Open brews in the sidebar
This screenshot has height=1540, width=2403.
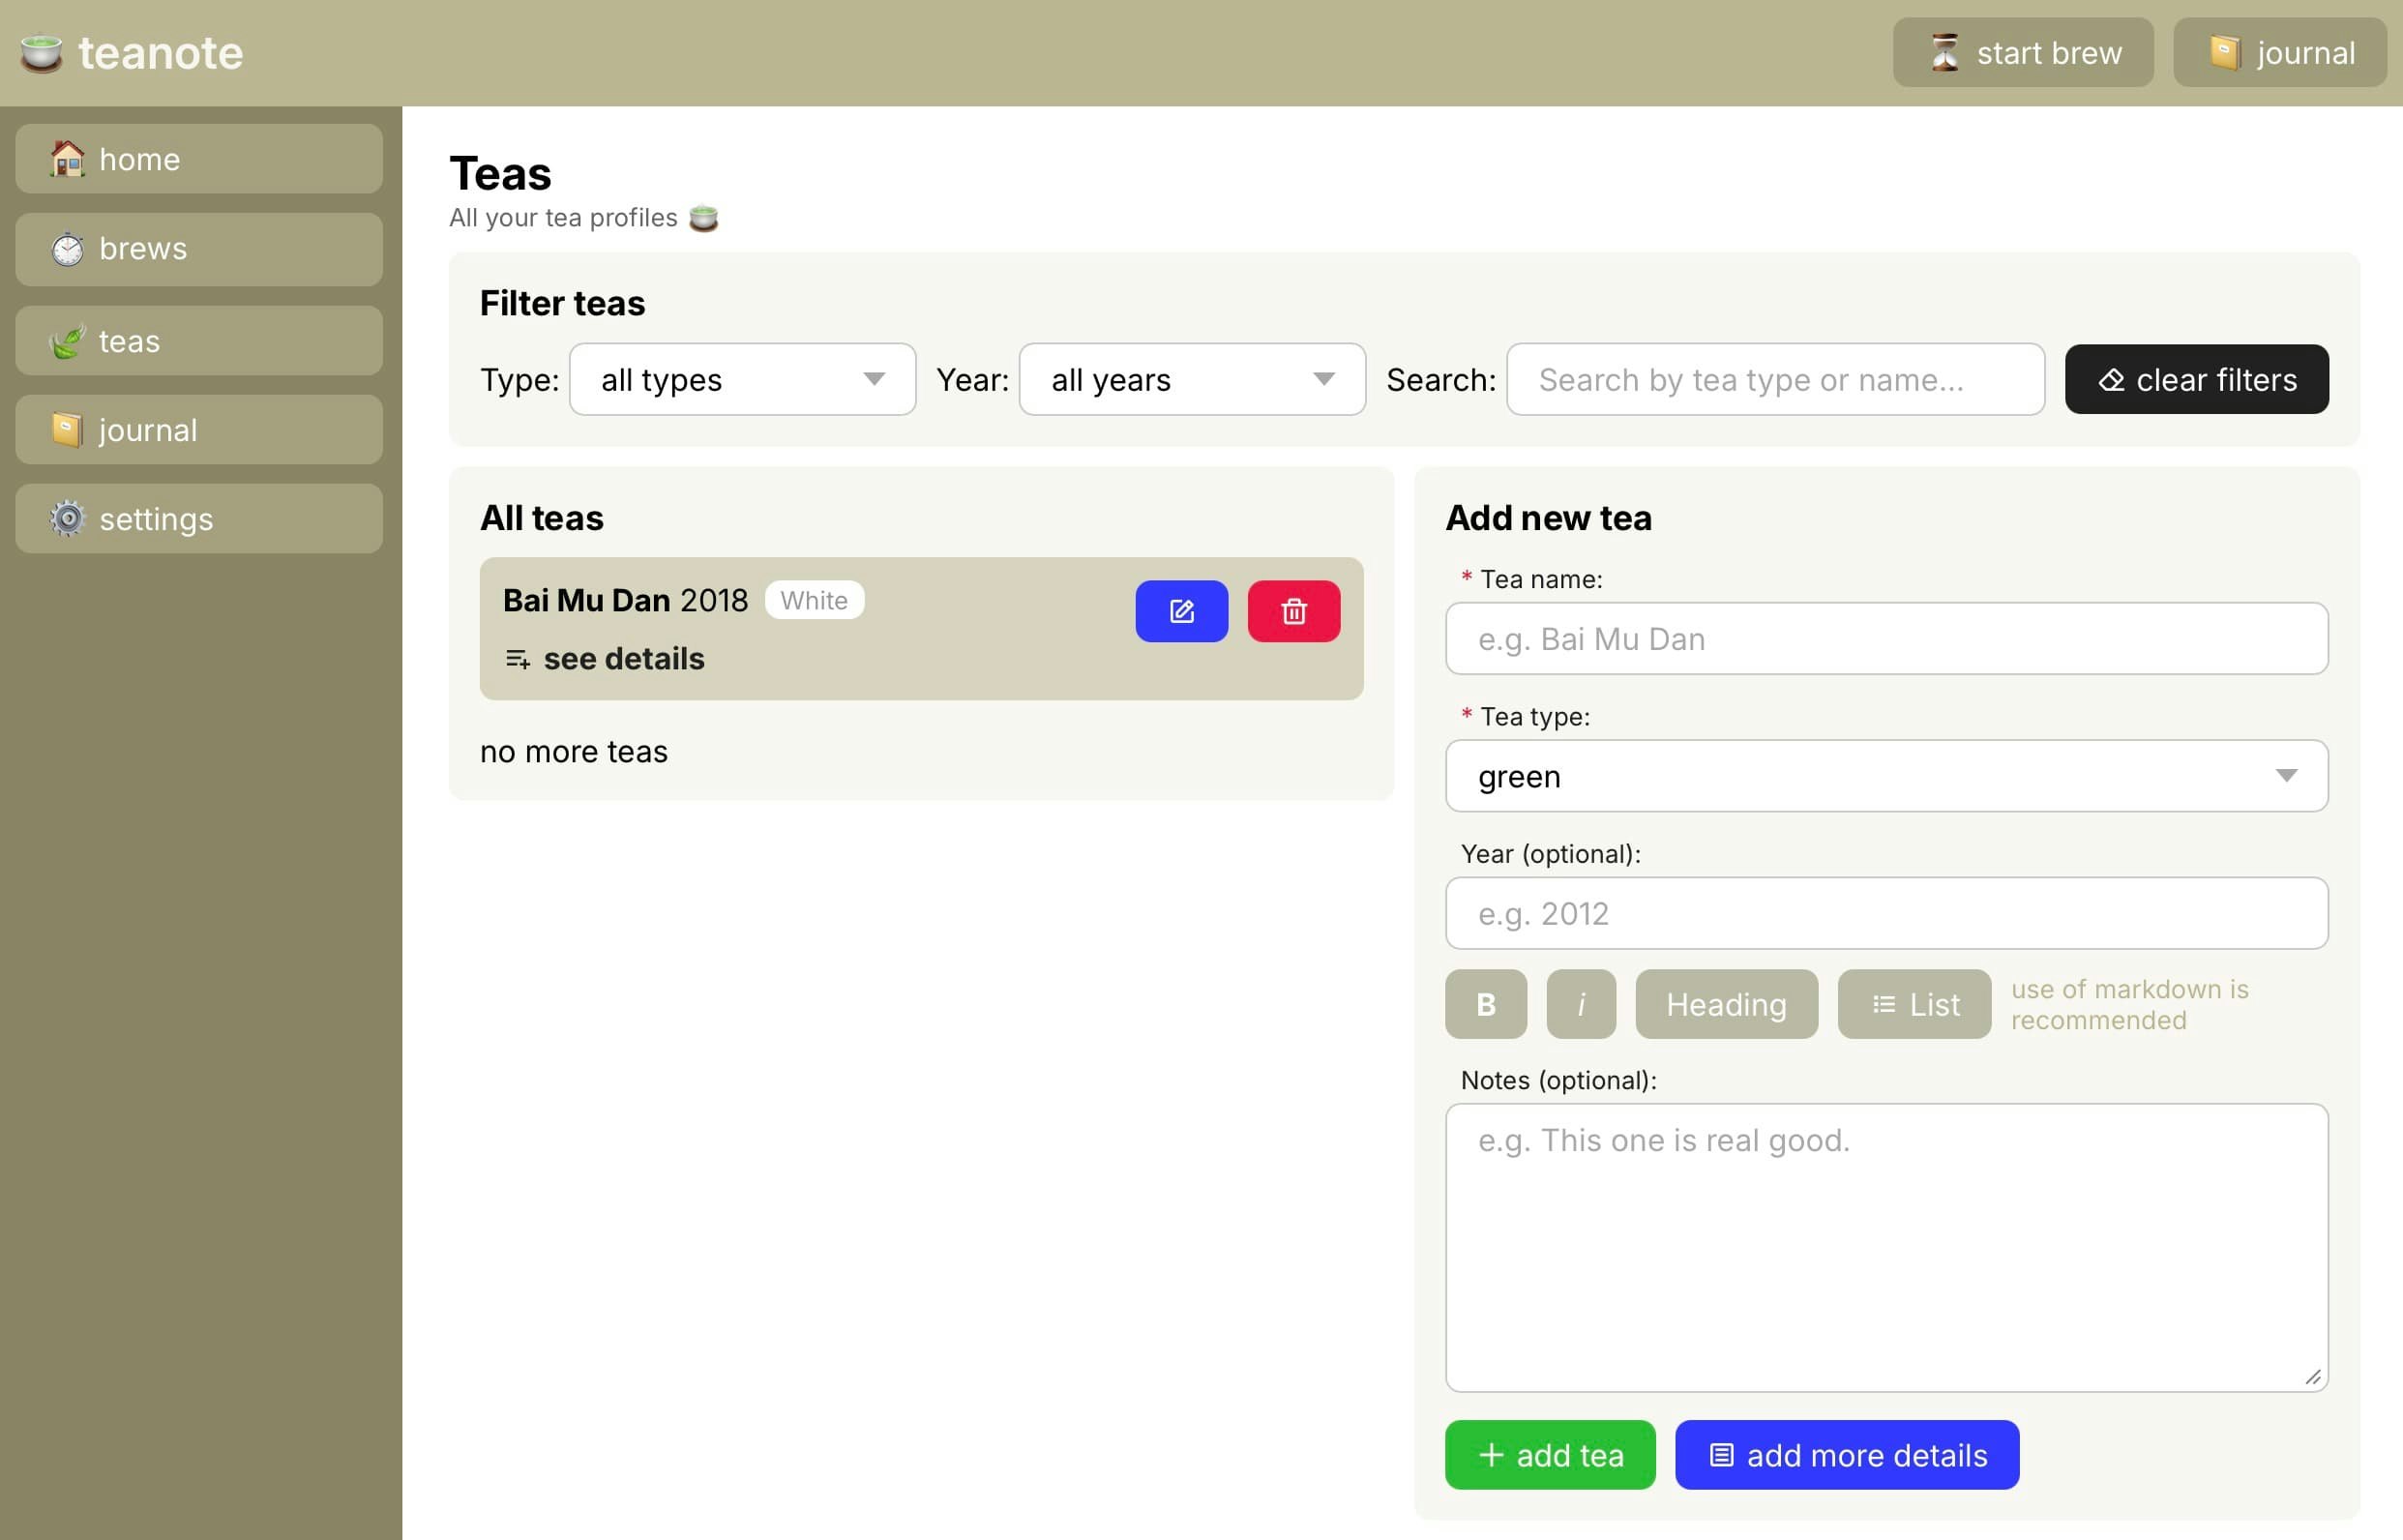click(x=199, y=249)
